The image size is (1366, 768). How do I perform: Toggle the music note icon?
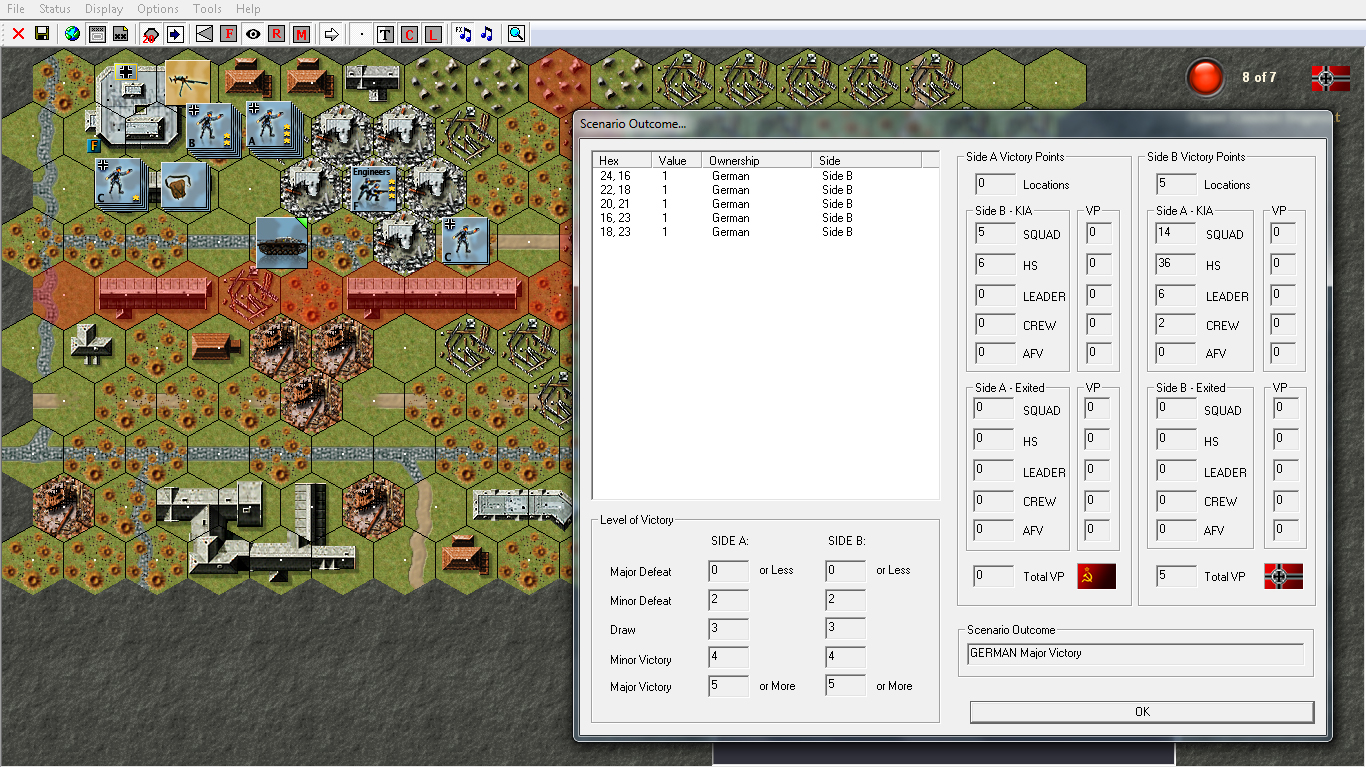tap(487, 34)
